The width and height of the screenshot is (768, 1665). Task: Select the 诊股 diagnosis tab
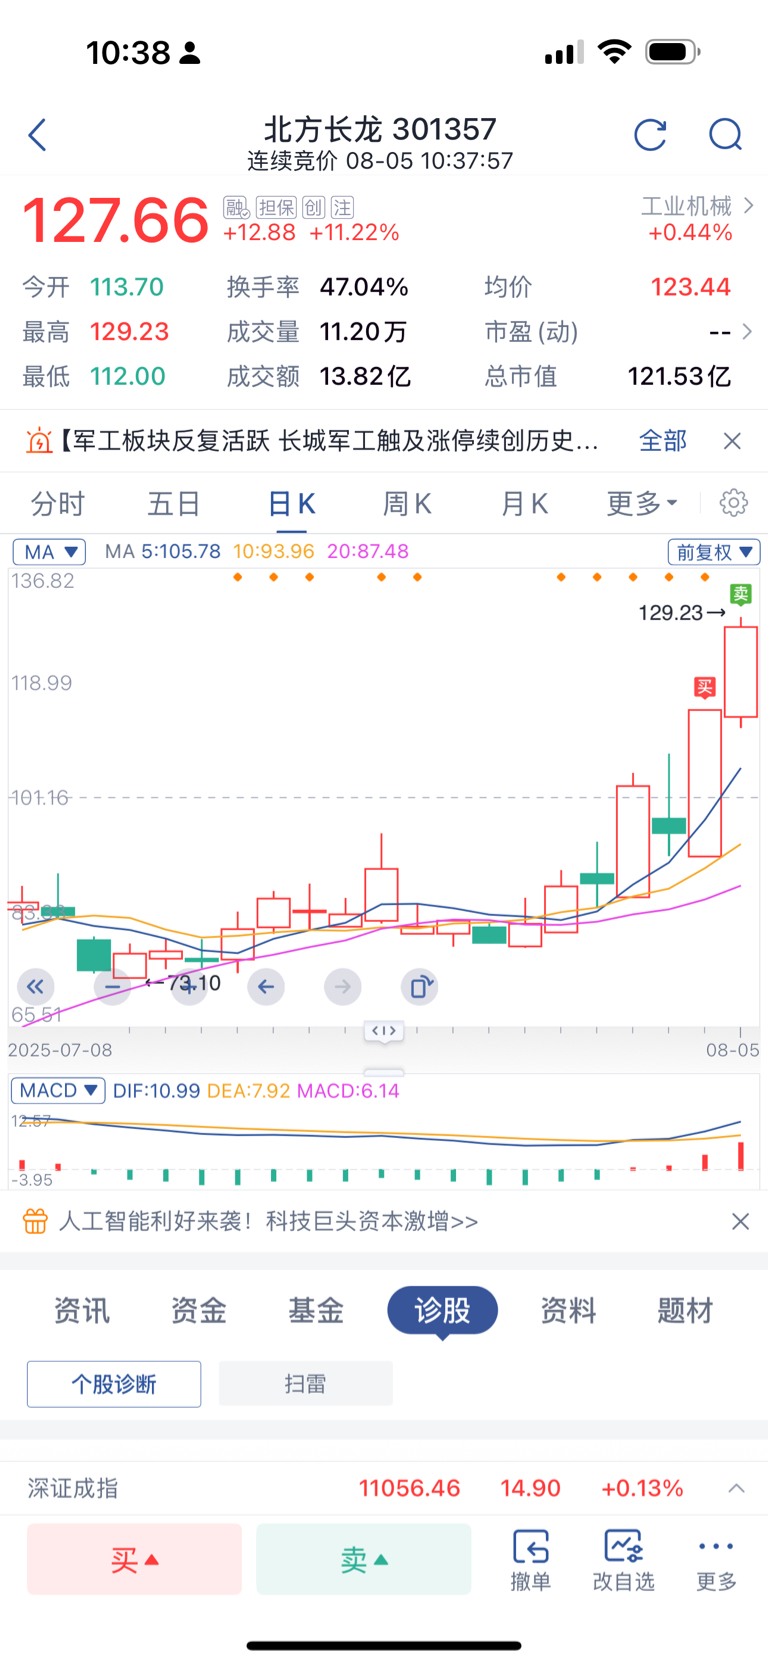point(442,1310)
